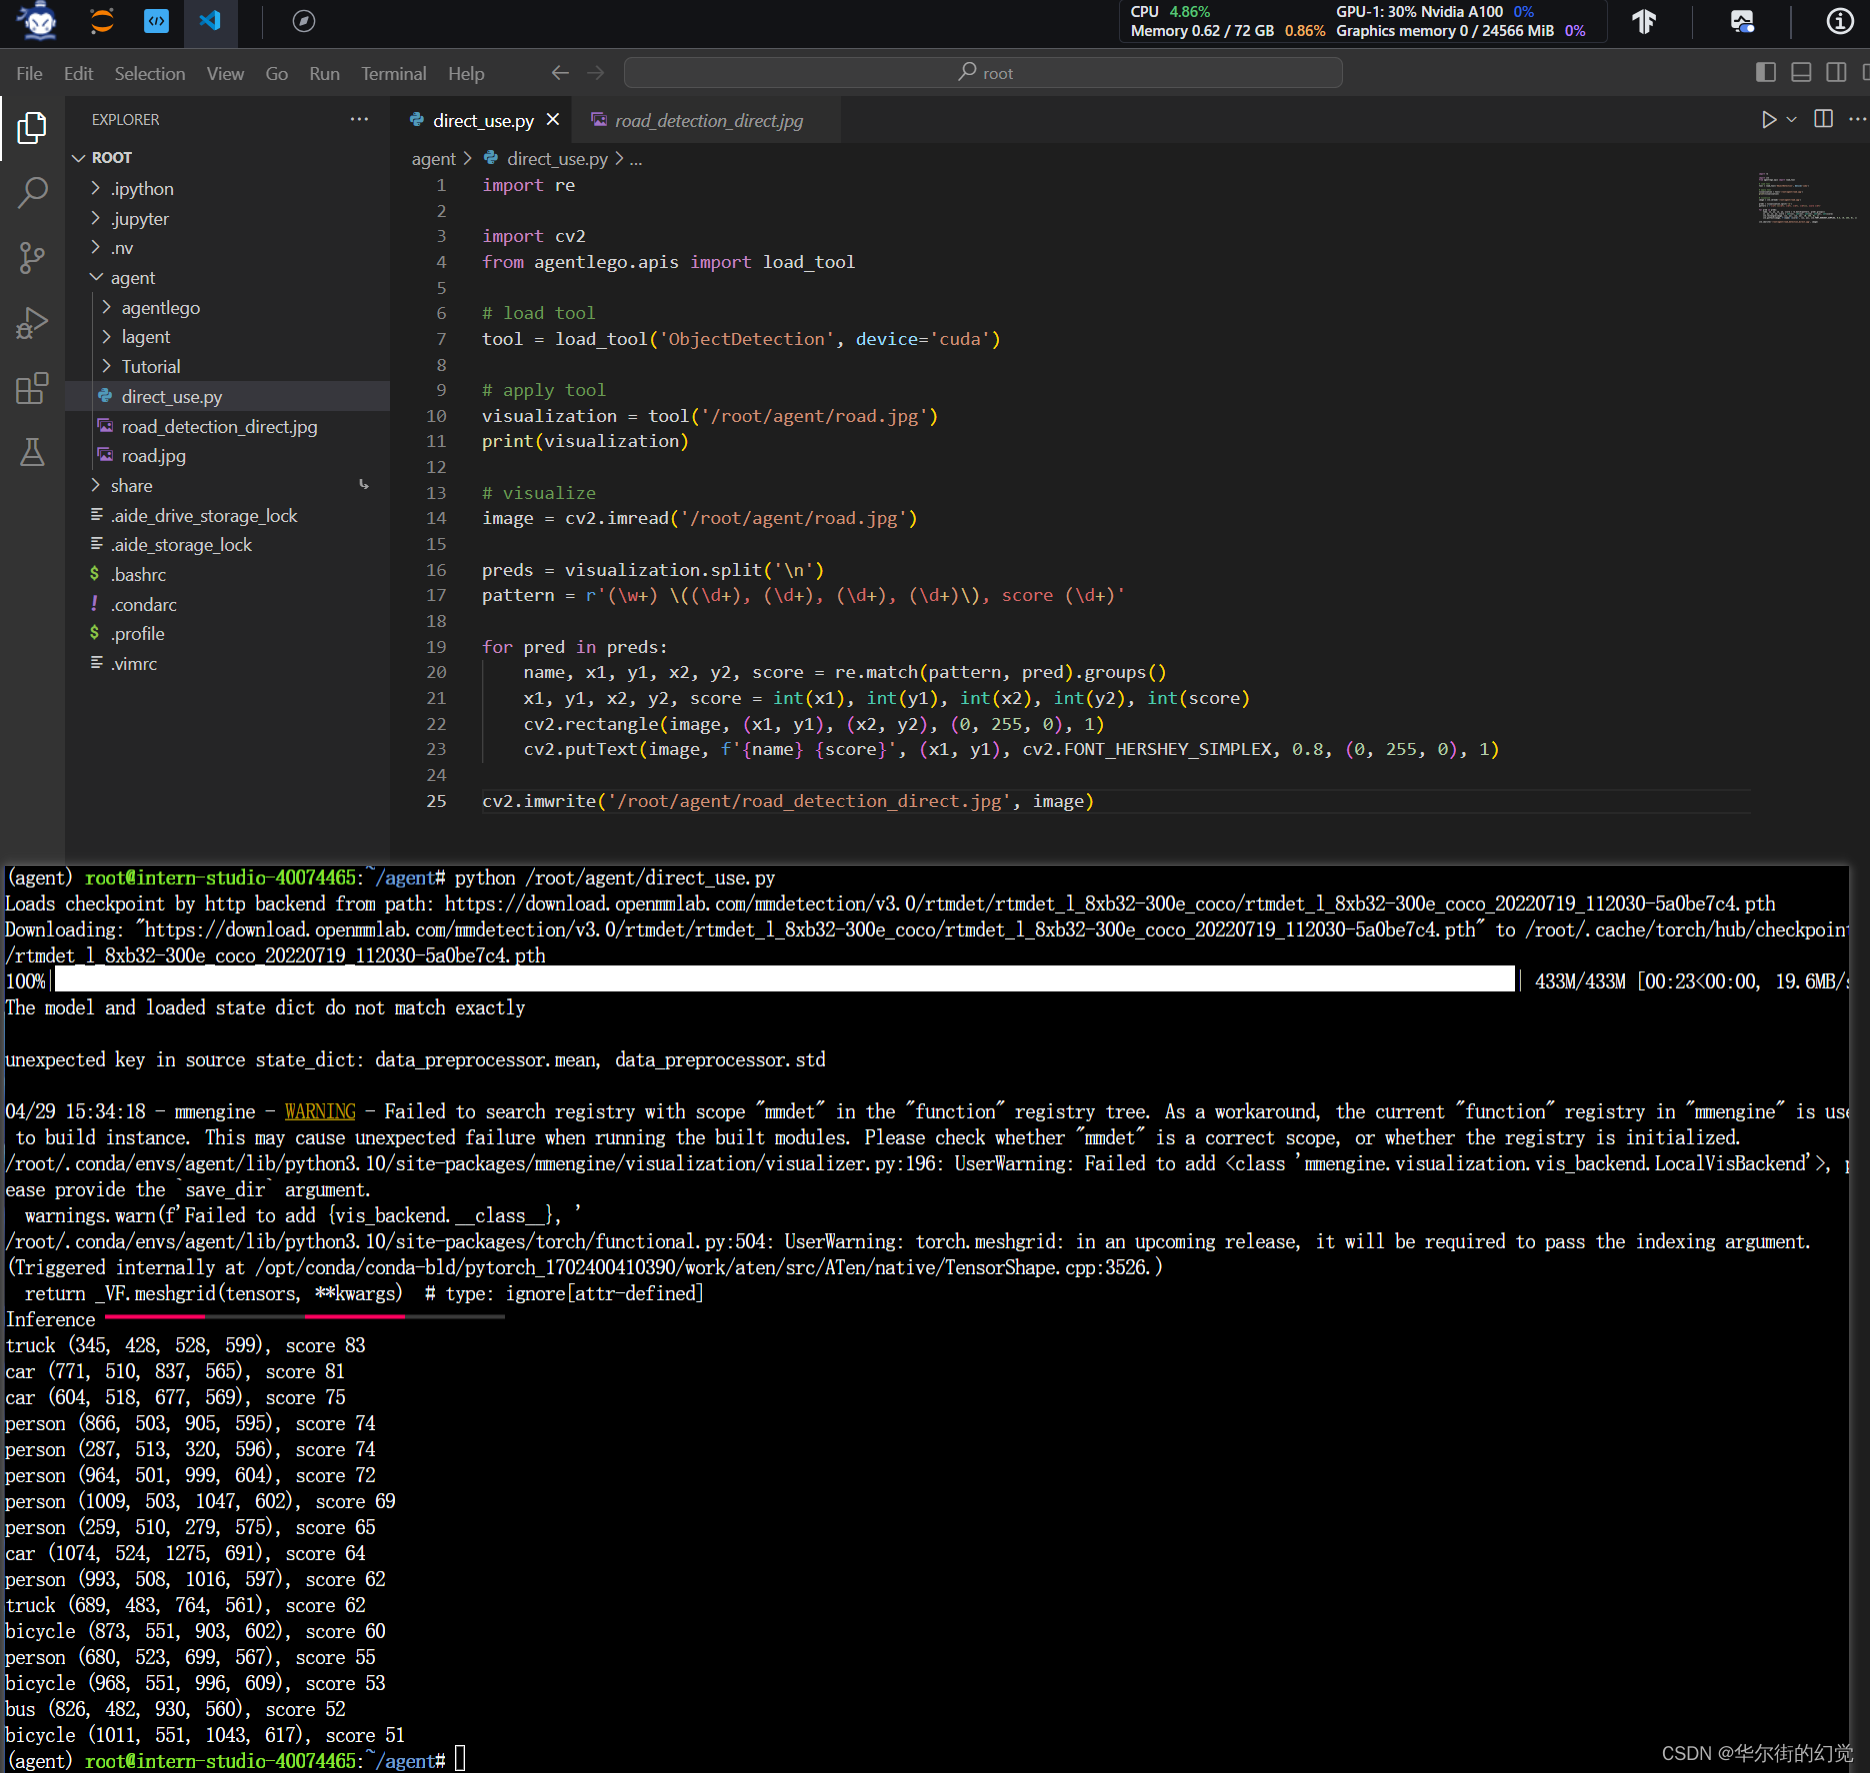Click the root command search box
The image size is (1870, 1773).
point(983,73)
